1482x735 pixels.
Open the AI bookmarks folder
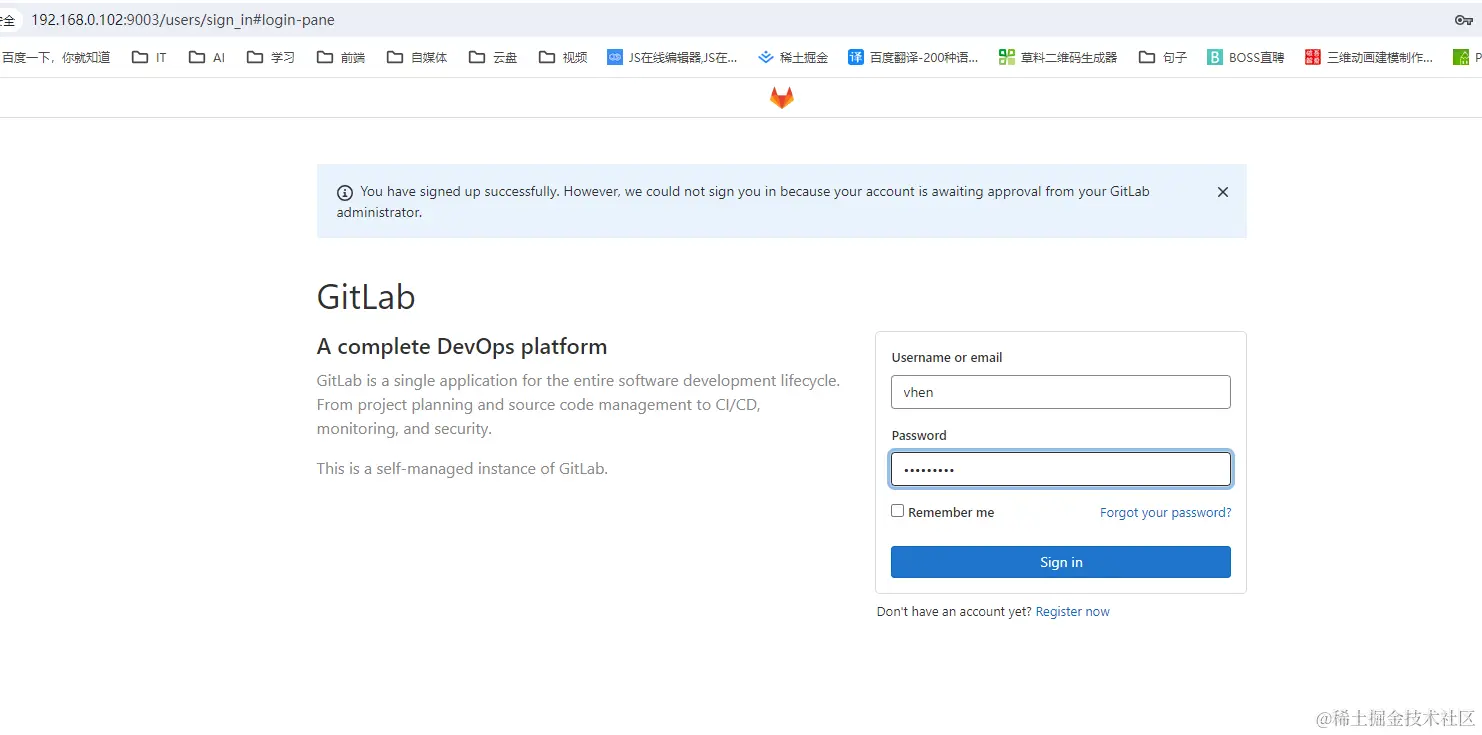click(207, 57)
